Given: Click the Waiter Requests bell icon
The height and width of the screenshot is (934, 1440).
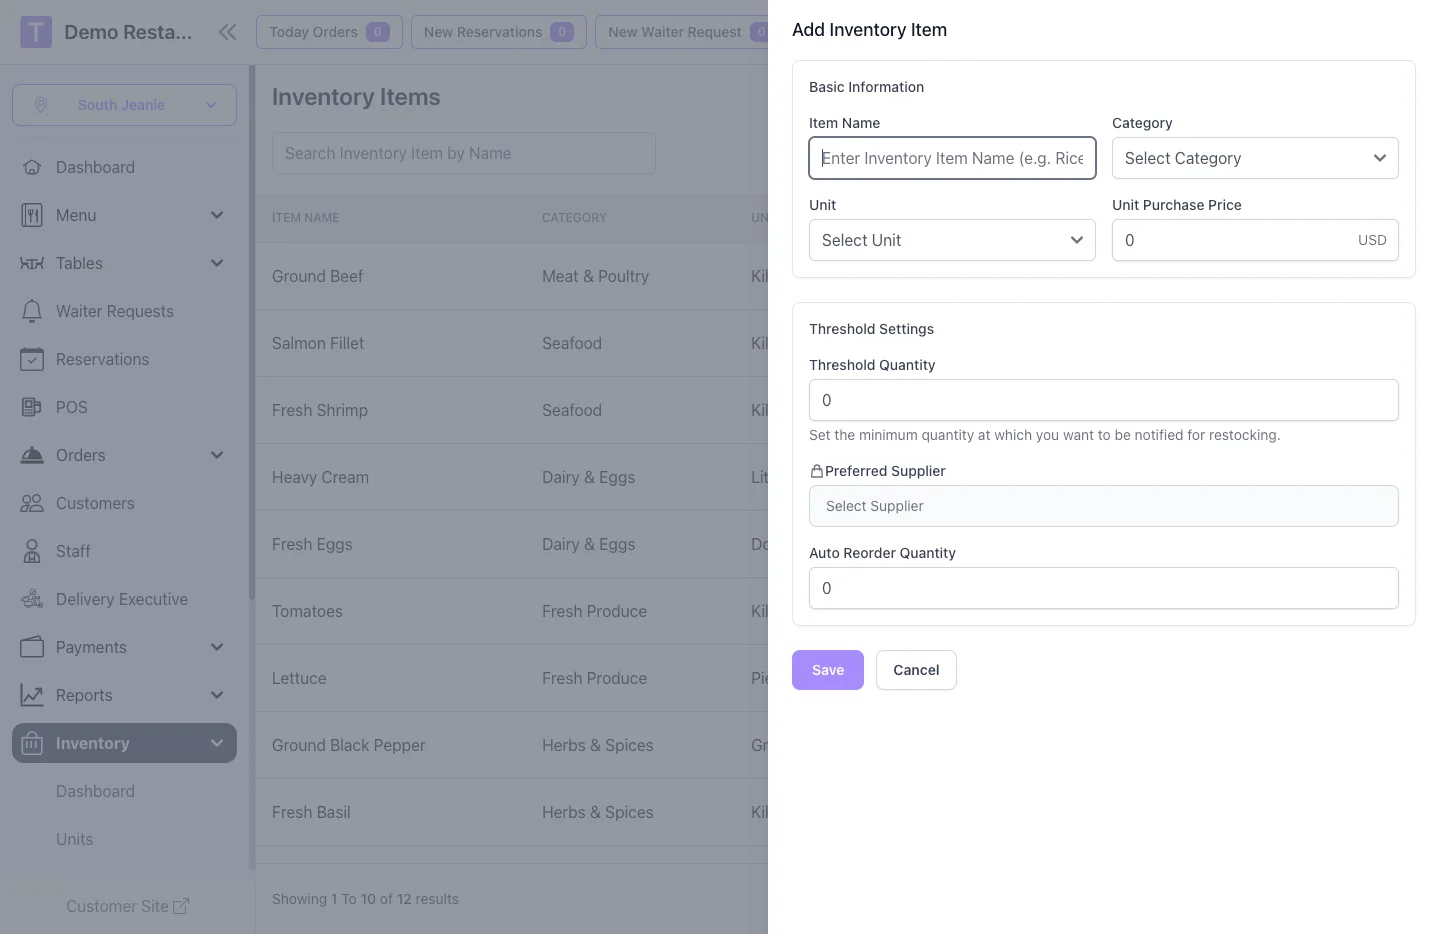Looking at the screenshot, I should point(32,311).
